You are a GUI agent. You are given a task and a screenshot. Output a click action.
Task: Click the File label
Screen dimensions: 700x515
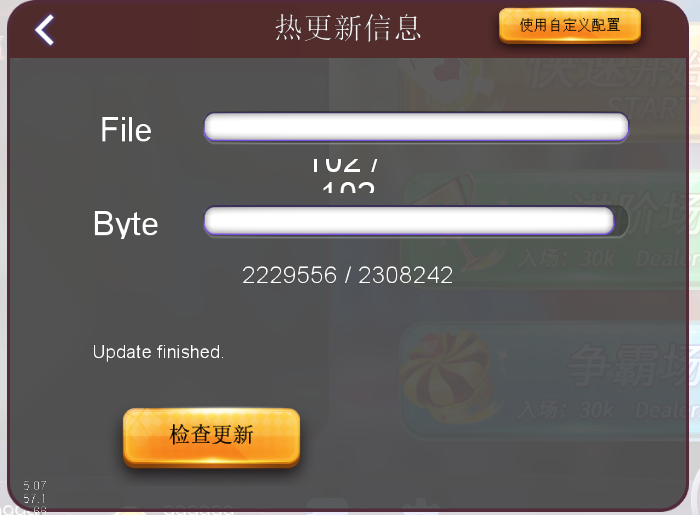click(126, 129)
